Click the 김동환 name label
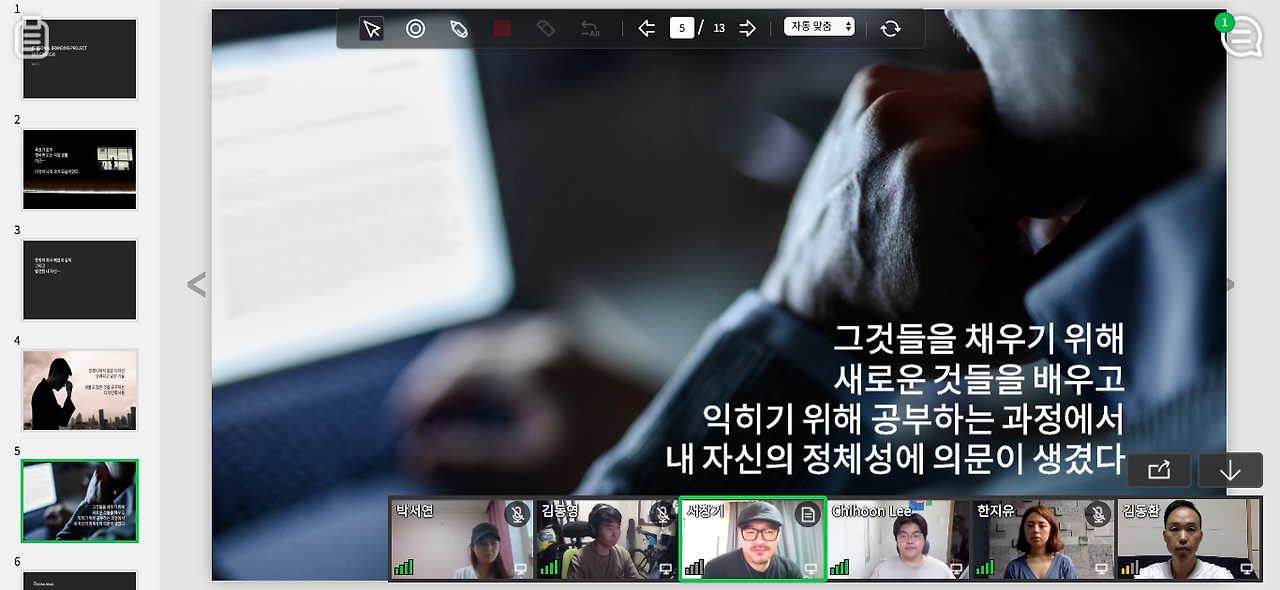1280x590 pixels. pos(1141,511)
